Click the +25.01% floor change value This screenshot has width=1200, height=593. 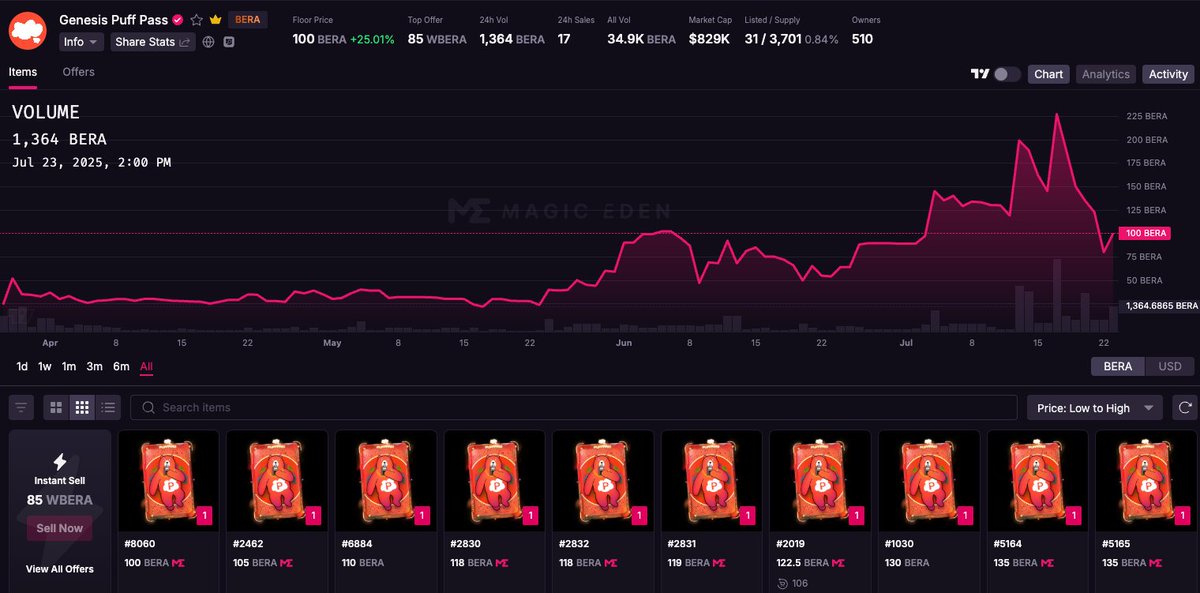coord(372,39)
